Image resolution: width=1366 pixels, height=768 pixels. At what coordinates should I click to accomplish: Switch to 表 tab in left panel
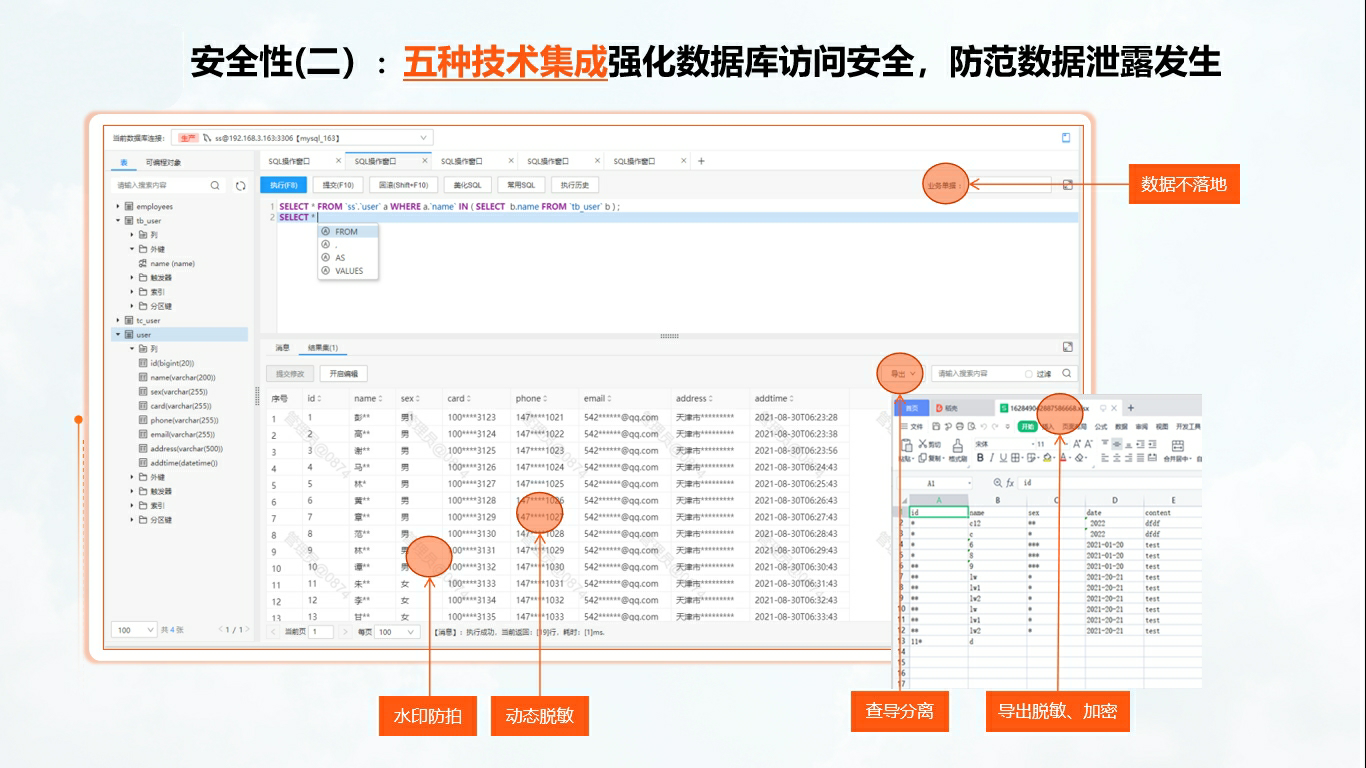[x=125, y=162]
